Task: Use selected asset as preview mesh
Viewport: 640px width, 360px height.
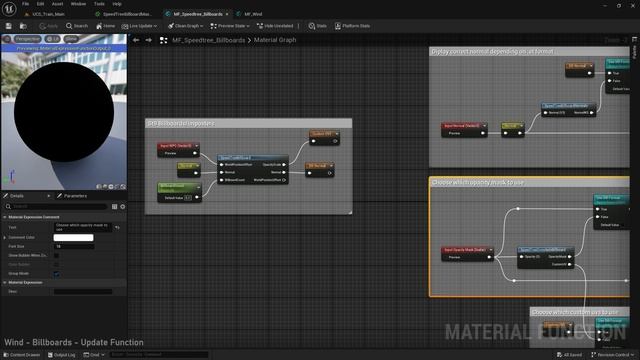Action: point(123,187)
